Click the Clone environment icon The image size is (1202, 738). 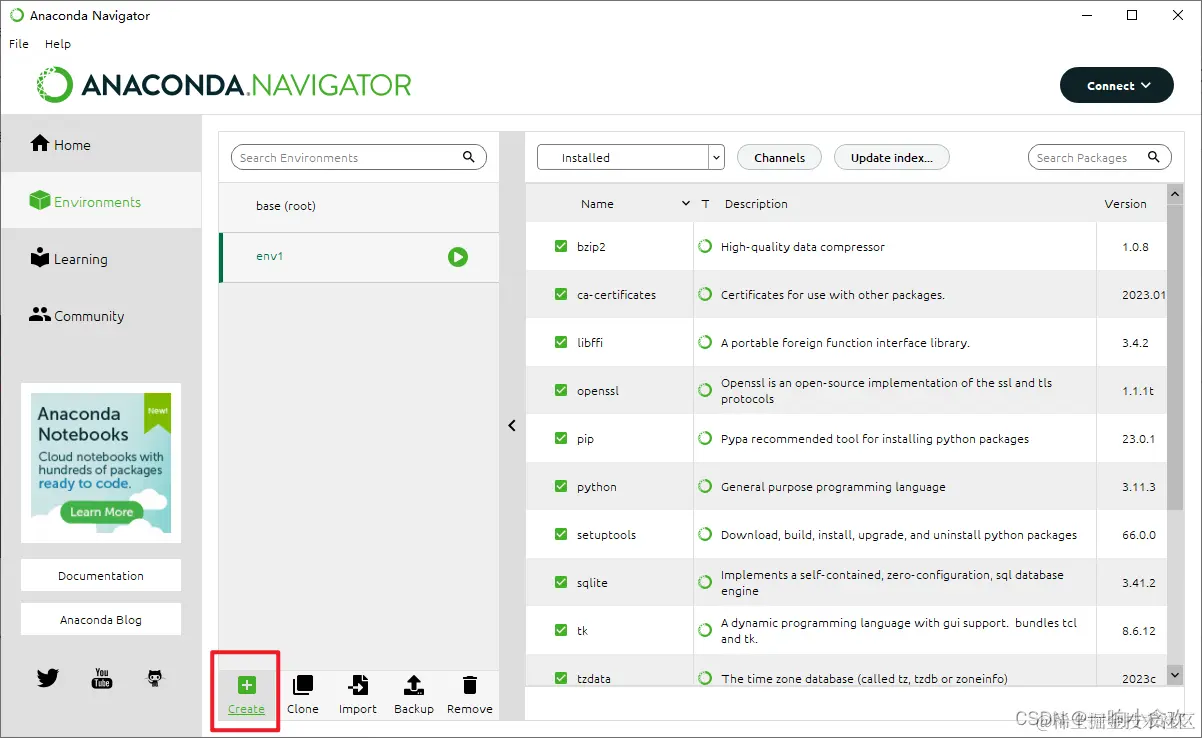click(x=302, y=685)
